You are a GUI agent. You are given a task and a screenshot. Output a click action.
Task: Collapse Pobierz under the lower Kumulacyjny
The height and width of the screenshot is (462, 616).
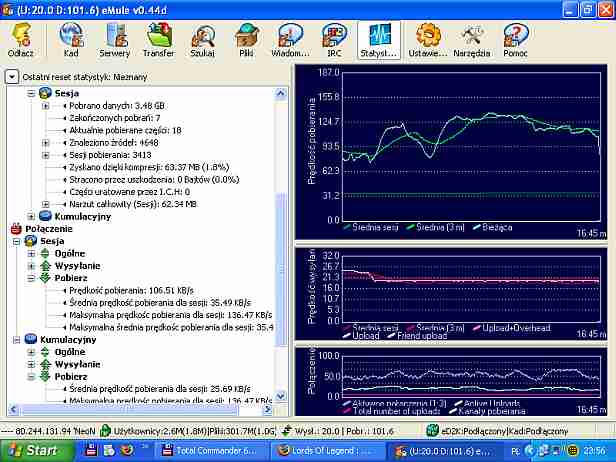click(31, 376)
